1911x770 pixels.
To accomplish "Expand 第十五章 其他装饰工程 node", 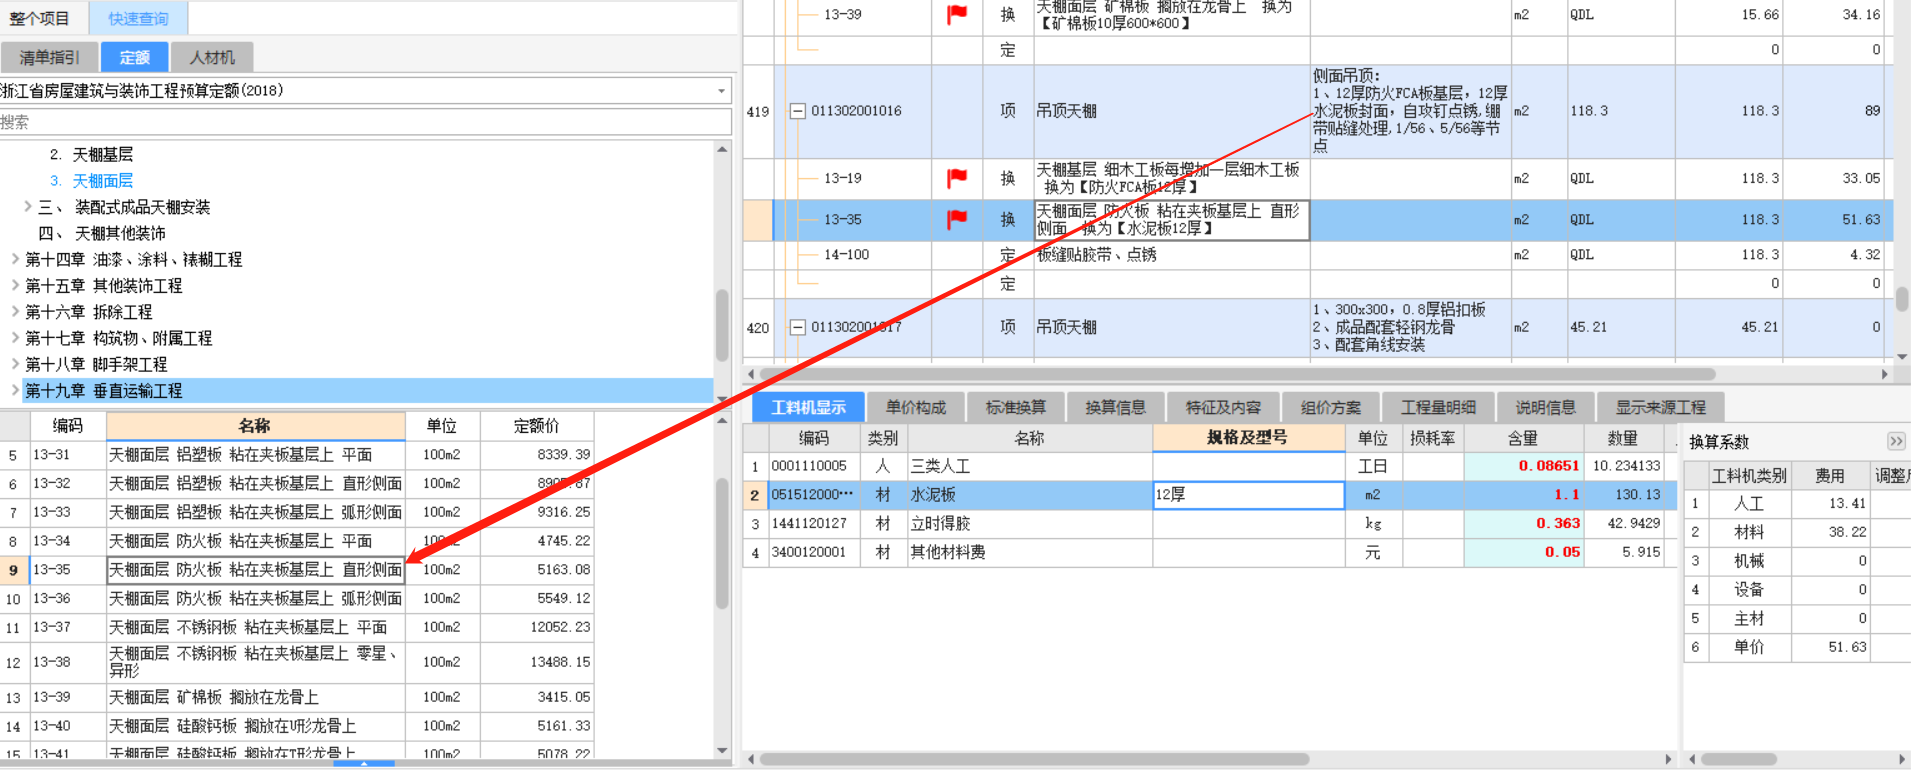I will [x=15, y=285].
